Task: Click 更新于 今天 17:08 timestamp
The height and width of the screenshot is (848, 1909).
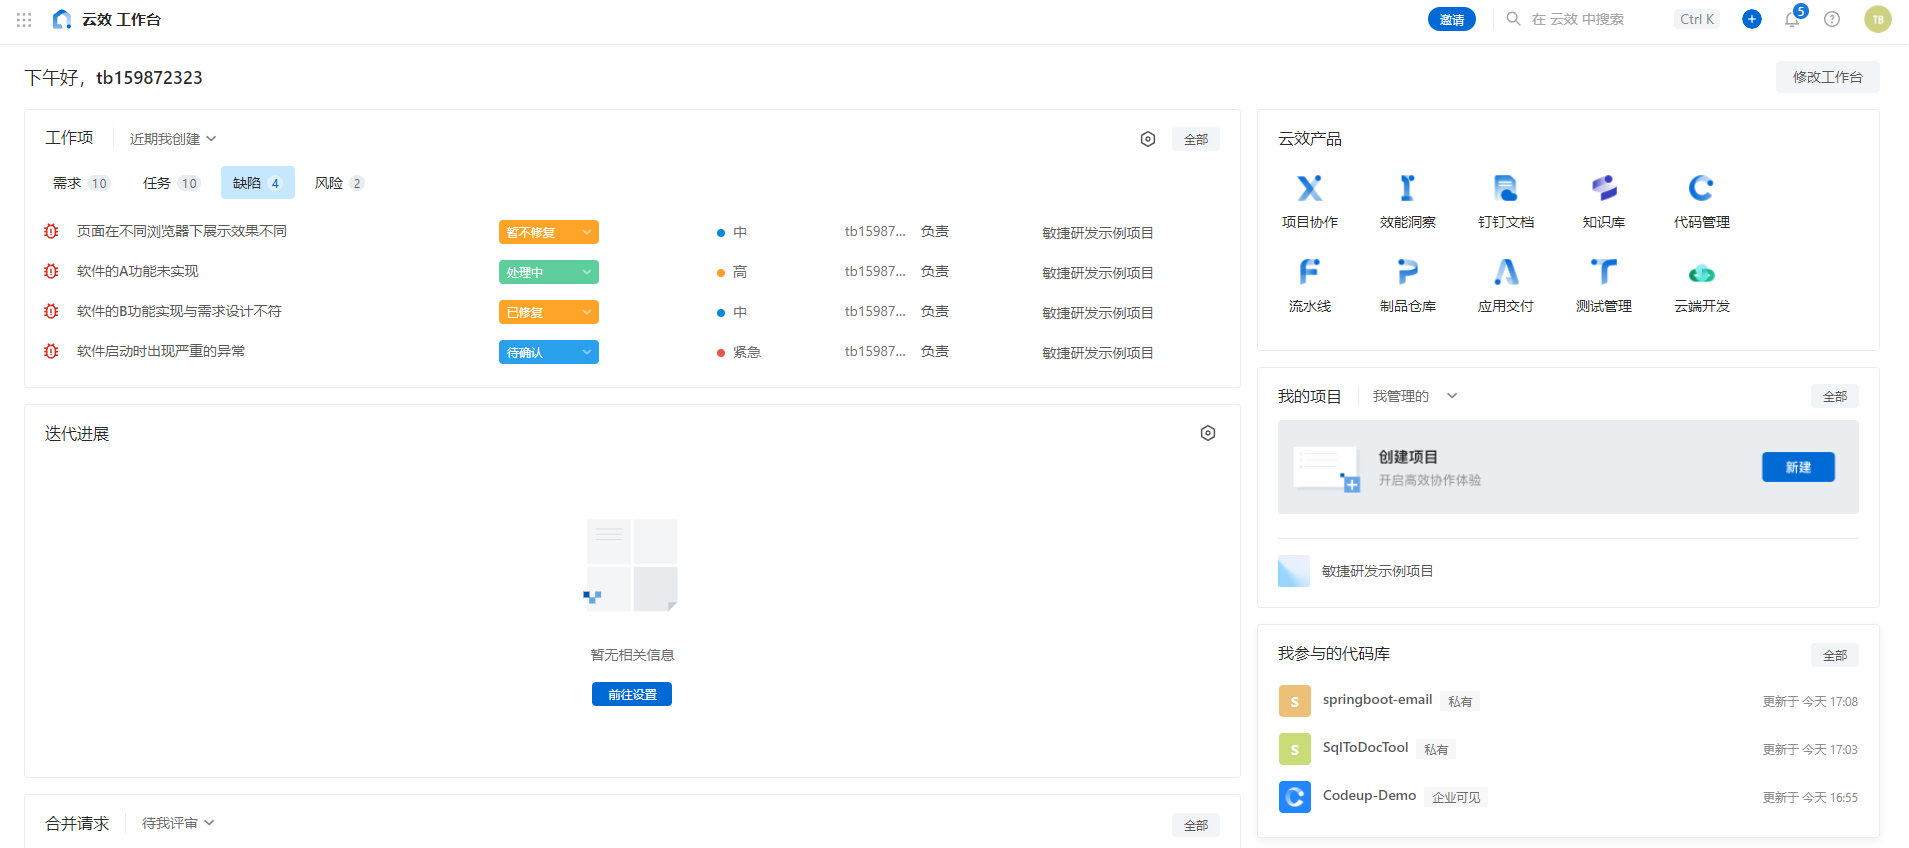Action: (x=1809, y=702)
